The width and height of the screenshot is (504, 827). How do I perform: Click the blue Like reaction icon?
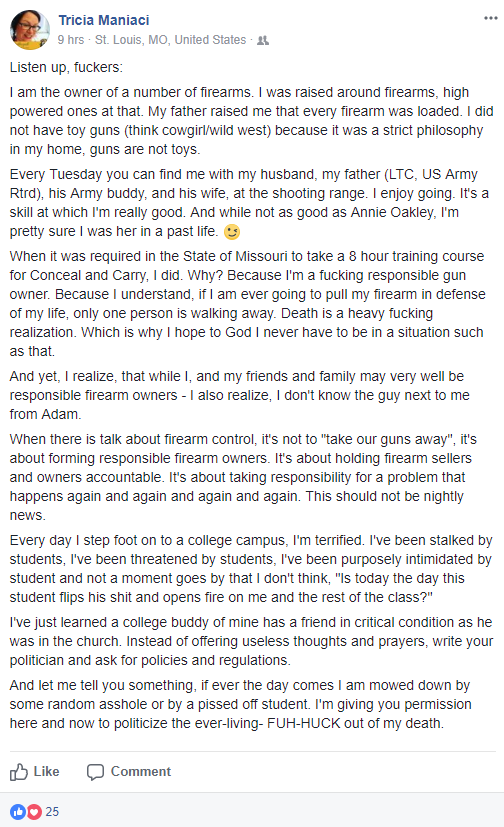(x=17, y=812)
